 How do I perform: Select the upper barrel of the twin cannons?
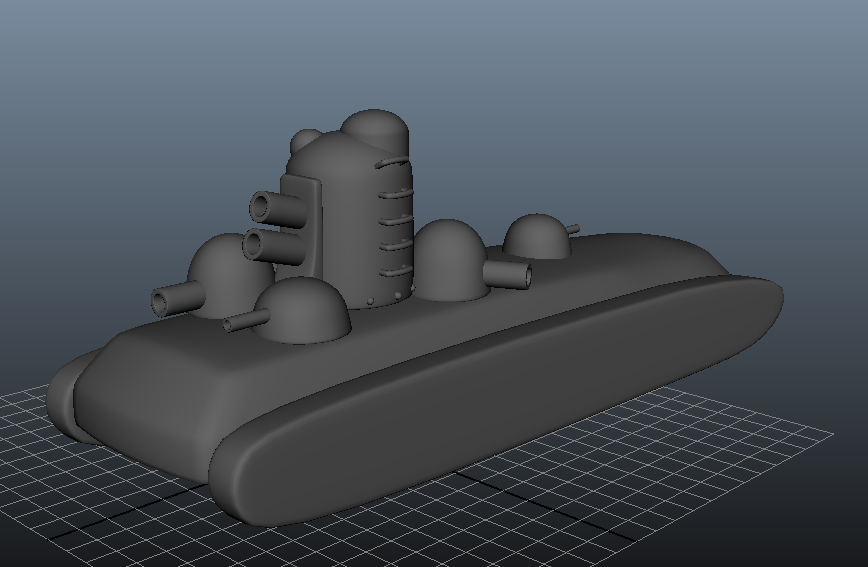coord(277,209)
